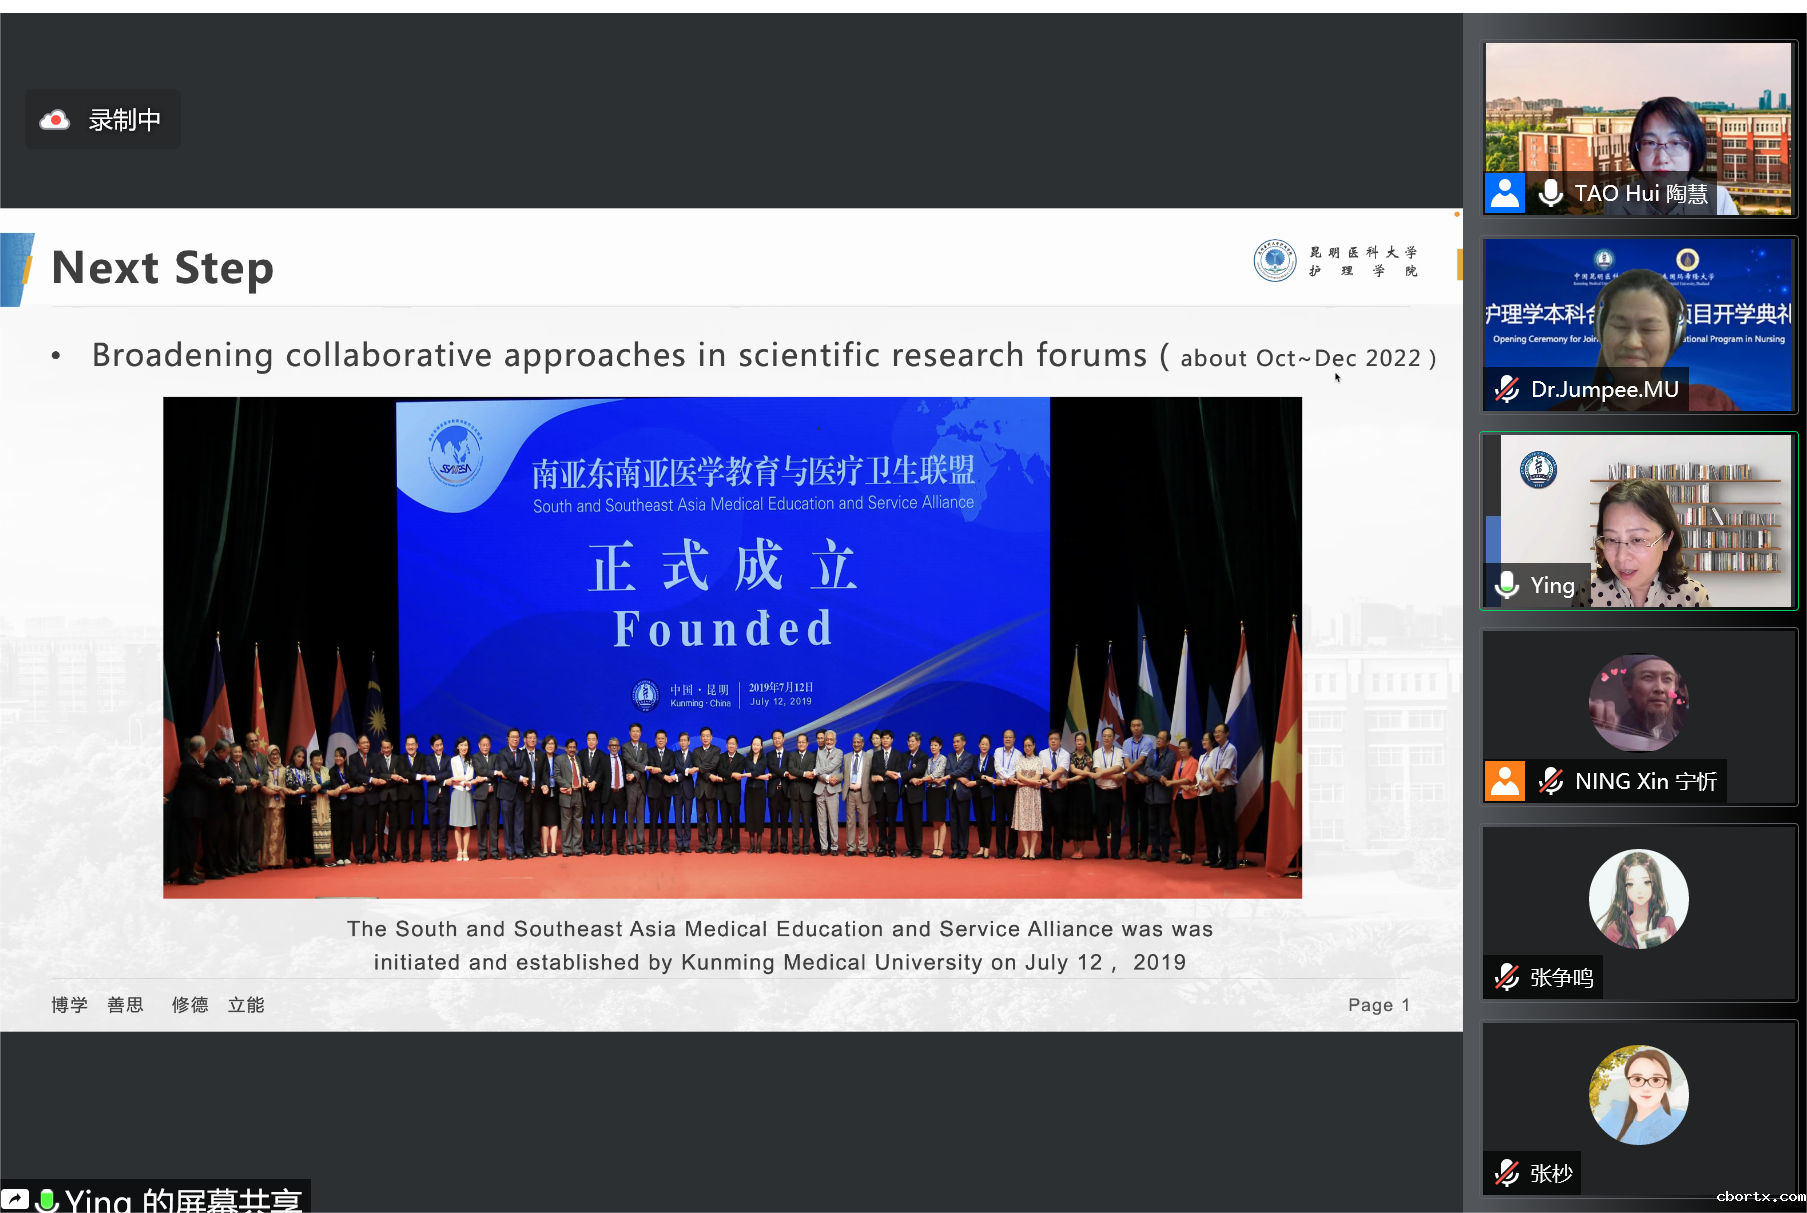Image resolution: width=1807 pixels, height=1213 pixels.
Task: Click the alliance founding group photo on the slide
Action: (x=732, y=647)
